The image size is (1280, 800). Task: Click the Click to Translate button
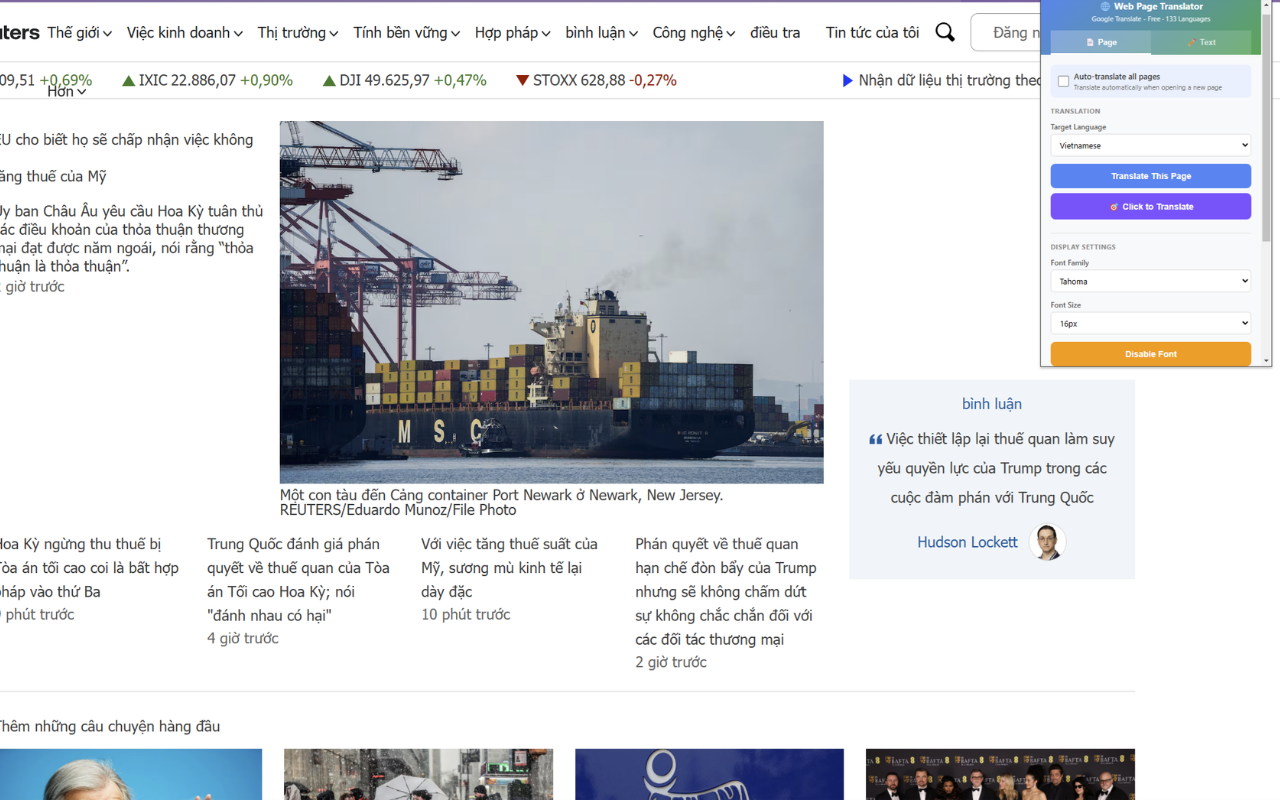point(1151,206)
